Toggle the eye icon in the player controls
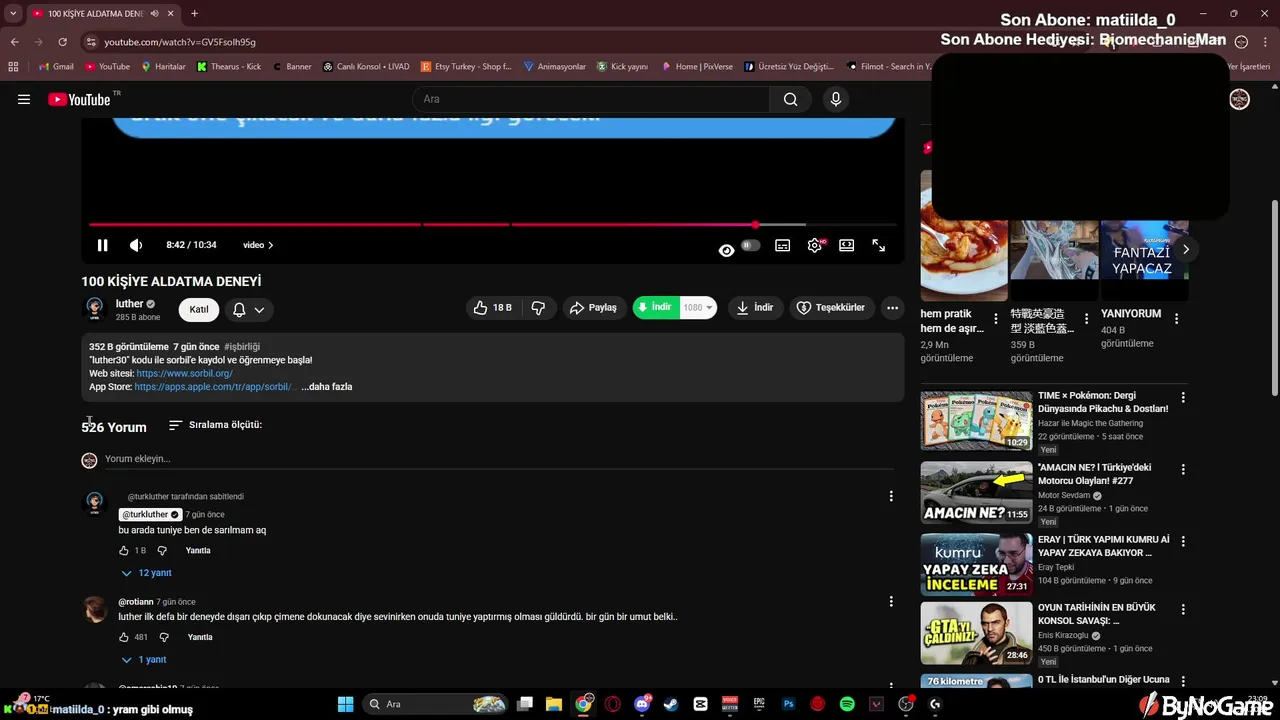 click(727, 250)
